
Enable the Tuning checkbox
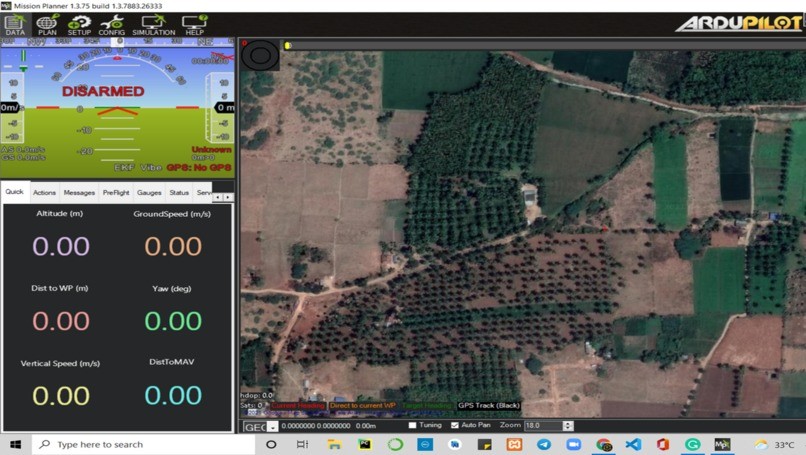point(412,425)
